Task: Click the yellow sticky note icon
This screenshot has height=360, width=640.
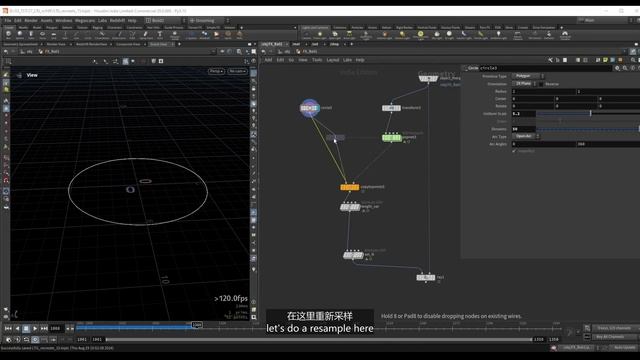Action: point(605,60)
